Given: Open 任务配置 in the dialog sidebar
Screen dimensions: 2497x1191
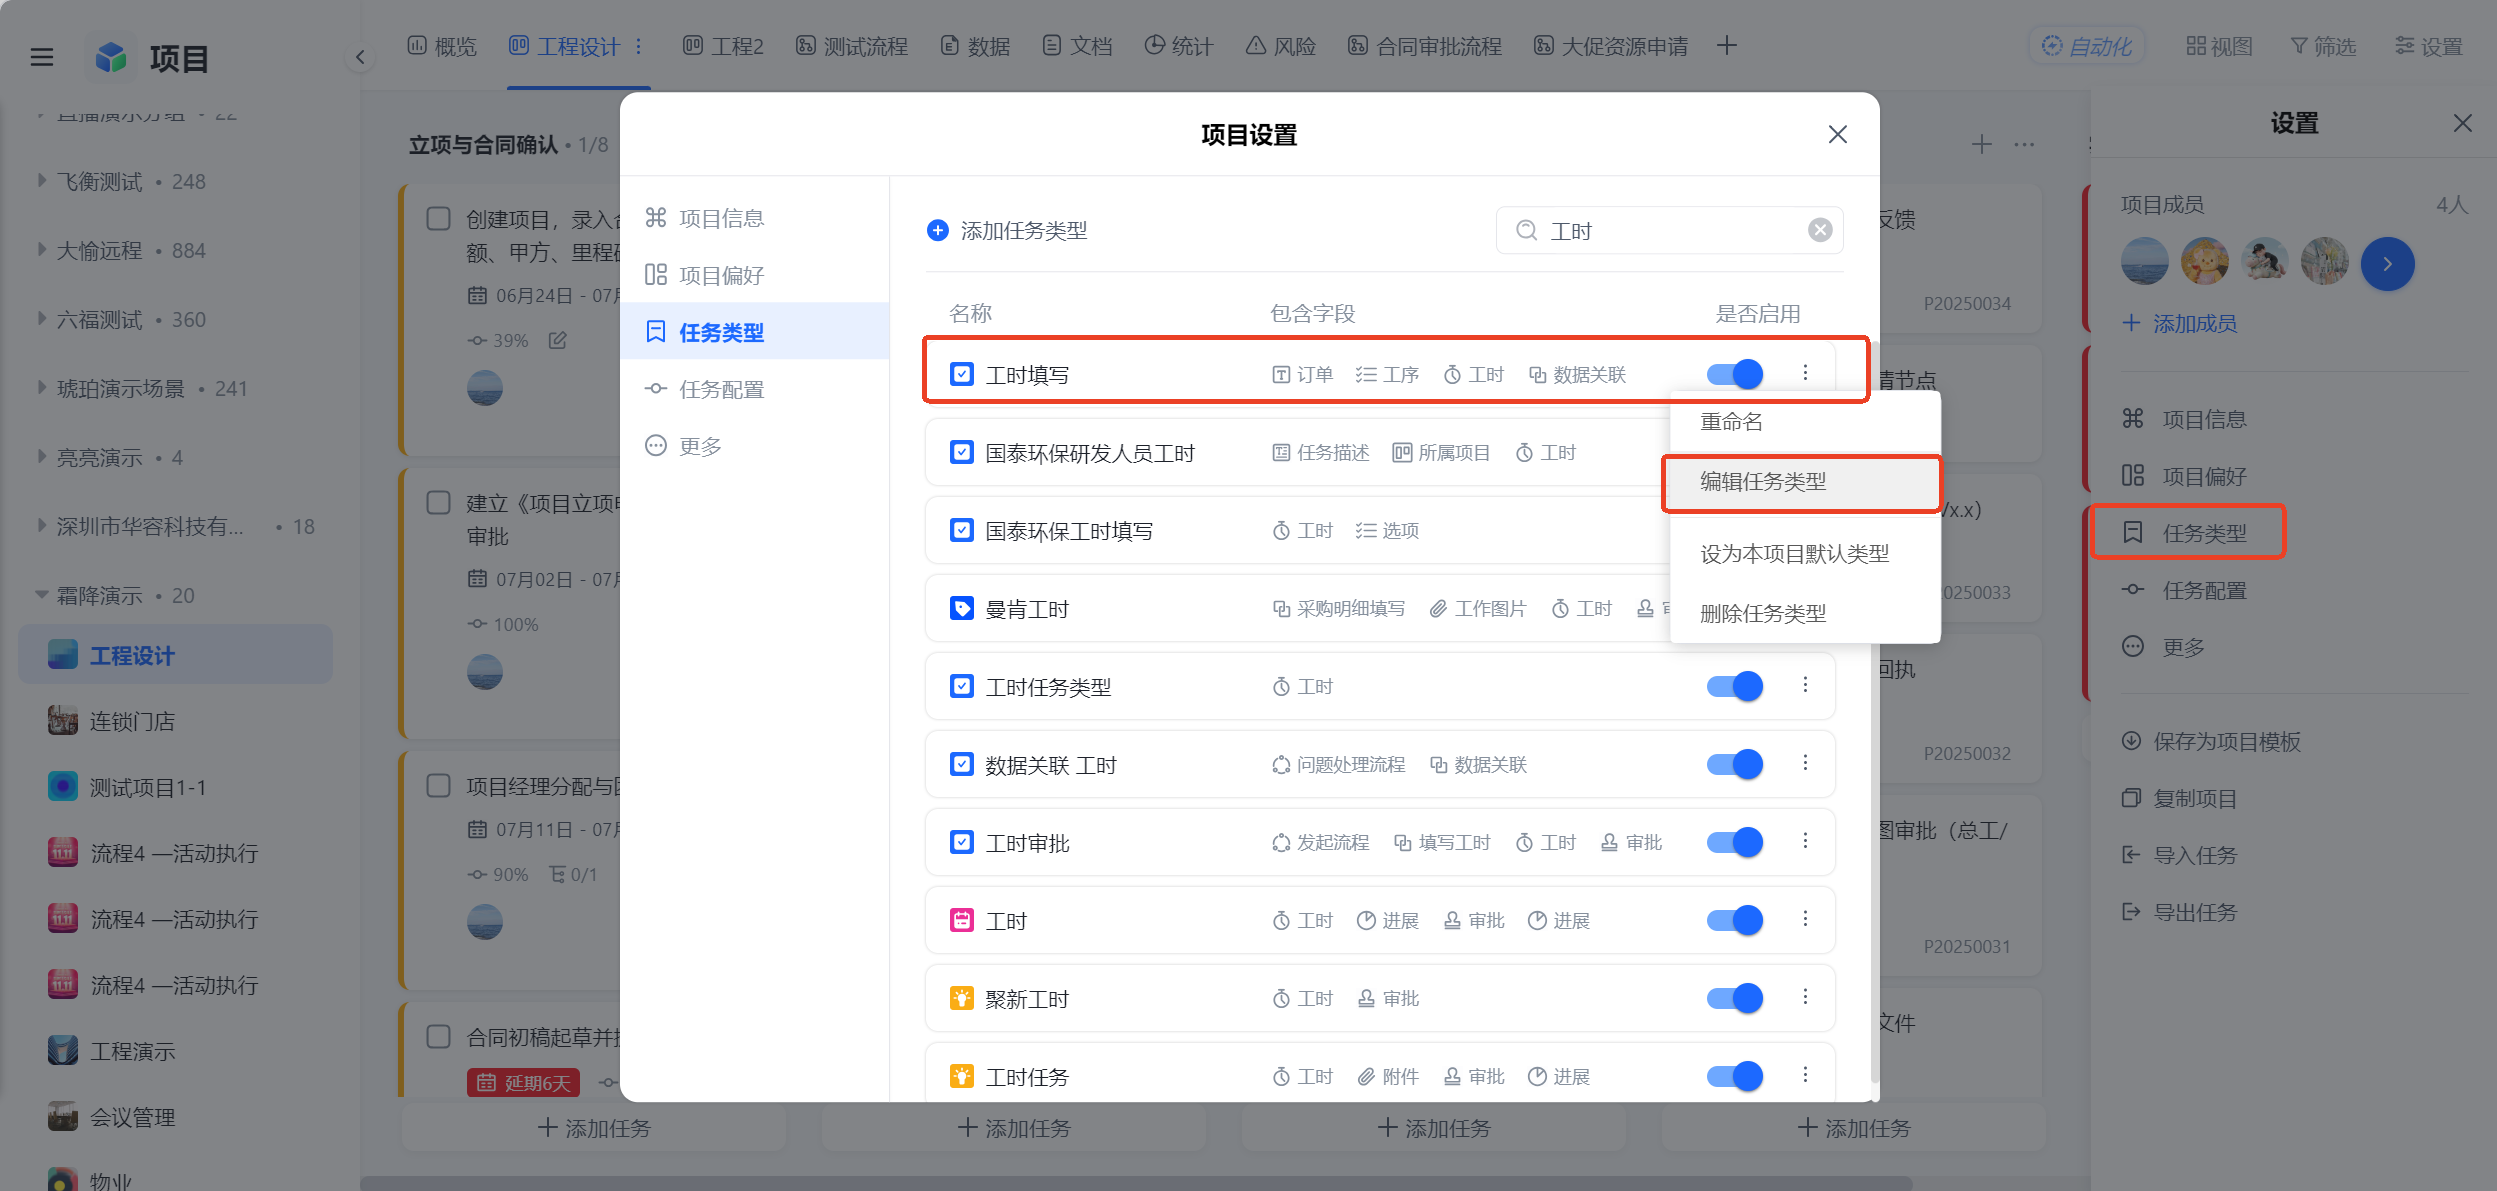Looking at the screenshot, I should (x=754, y=389).
